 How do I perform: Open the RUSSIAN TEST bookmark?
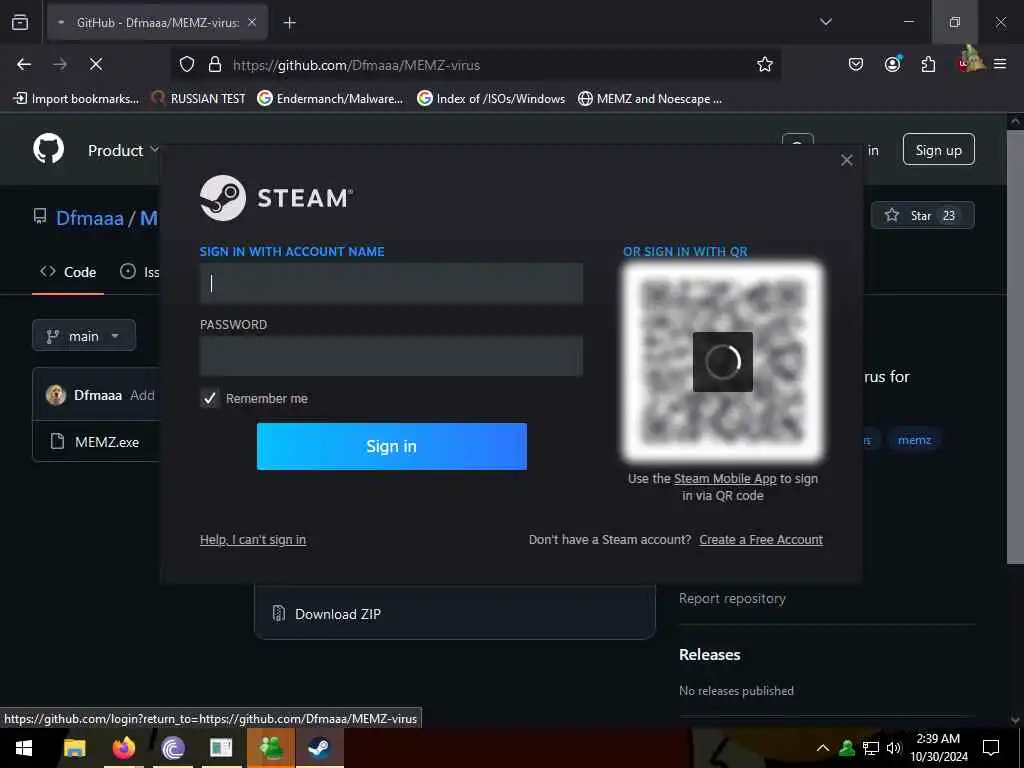[199, 99]
